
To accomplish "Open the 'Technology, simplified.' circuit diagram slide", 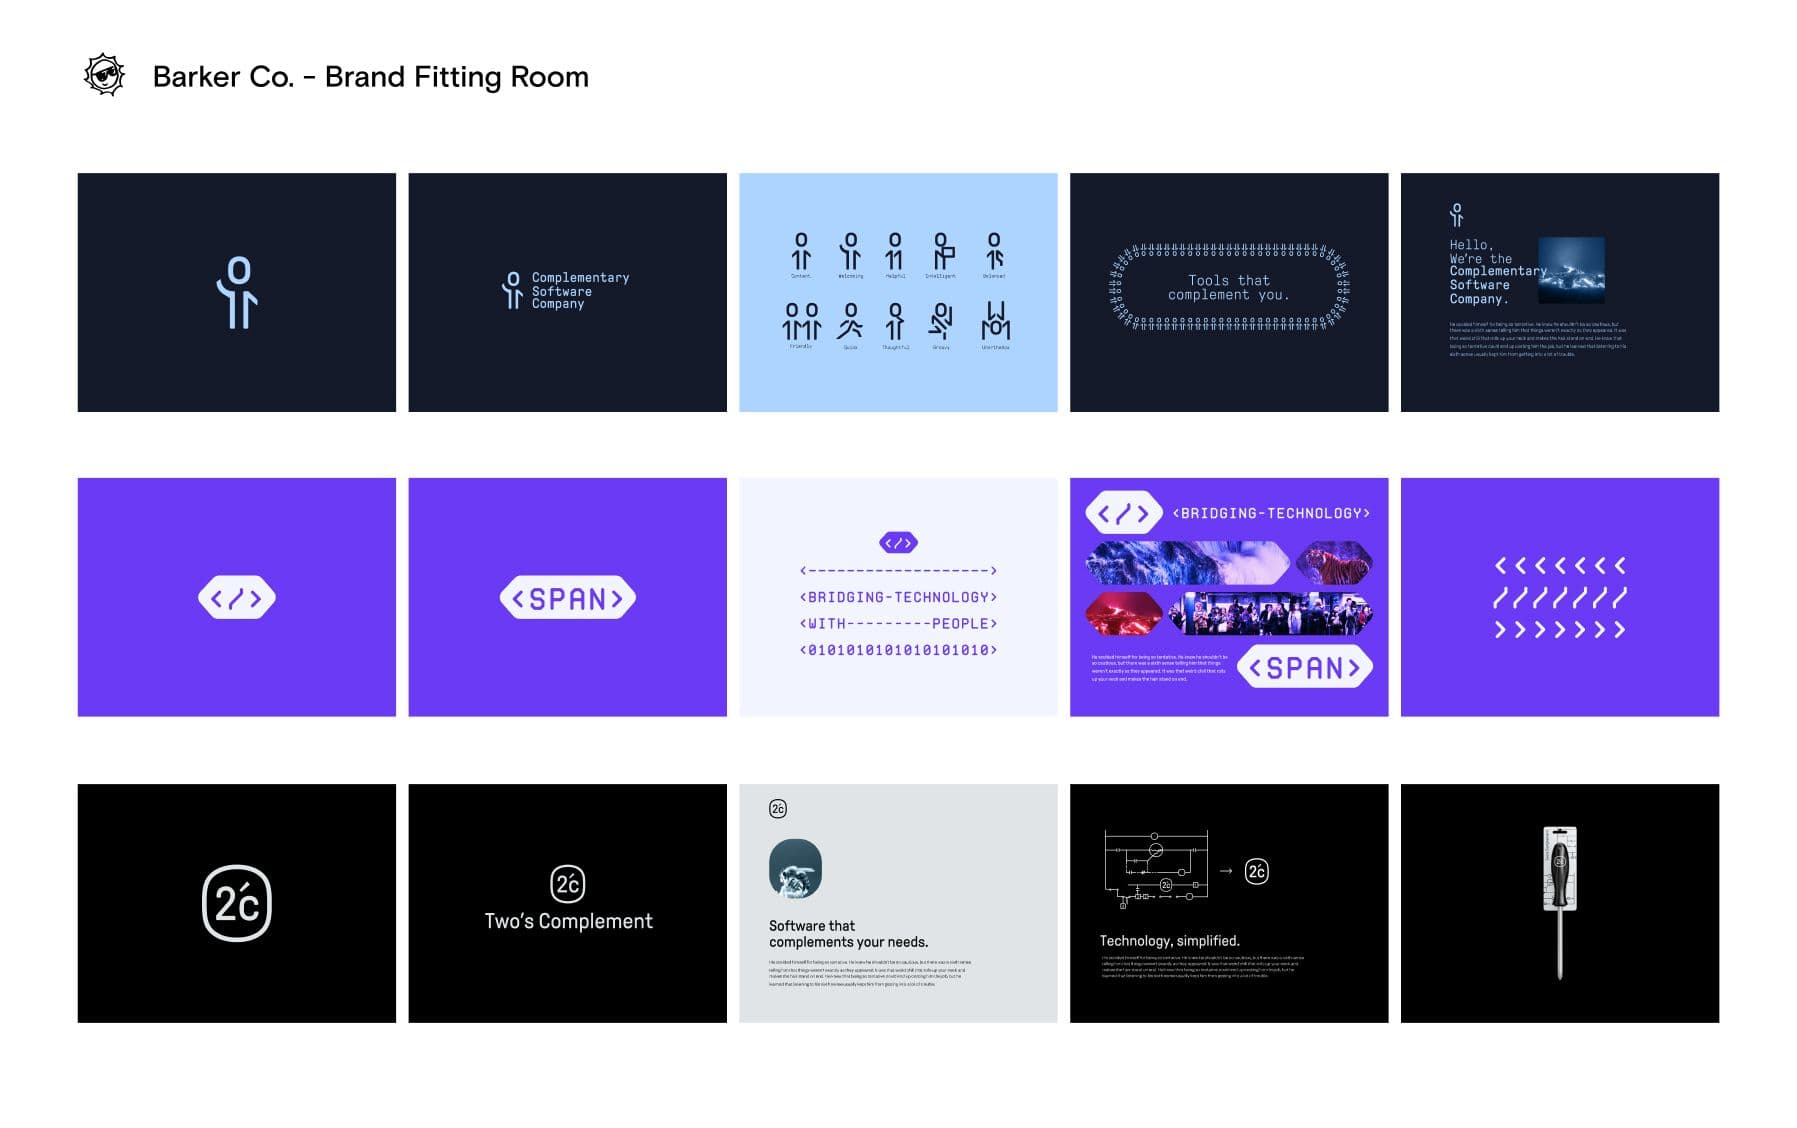I will (1228, 903).
